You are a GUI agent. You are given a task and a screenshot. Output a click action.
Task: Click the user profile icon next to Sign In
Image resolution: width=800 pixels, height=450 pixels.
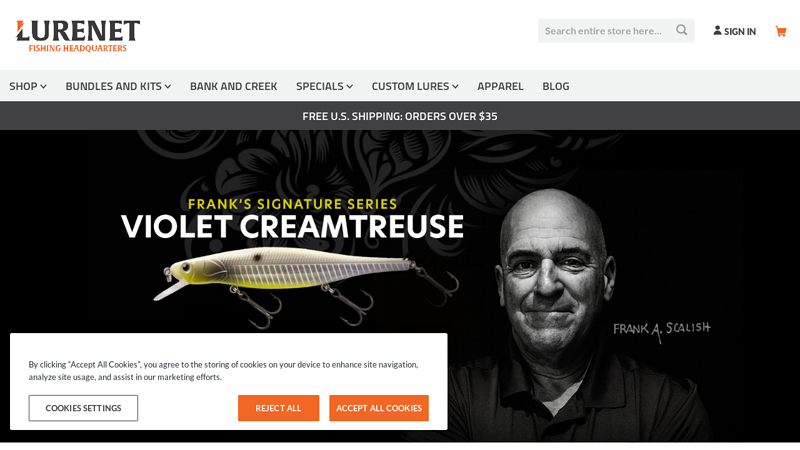tap(717, 31)
